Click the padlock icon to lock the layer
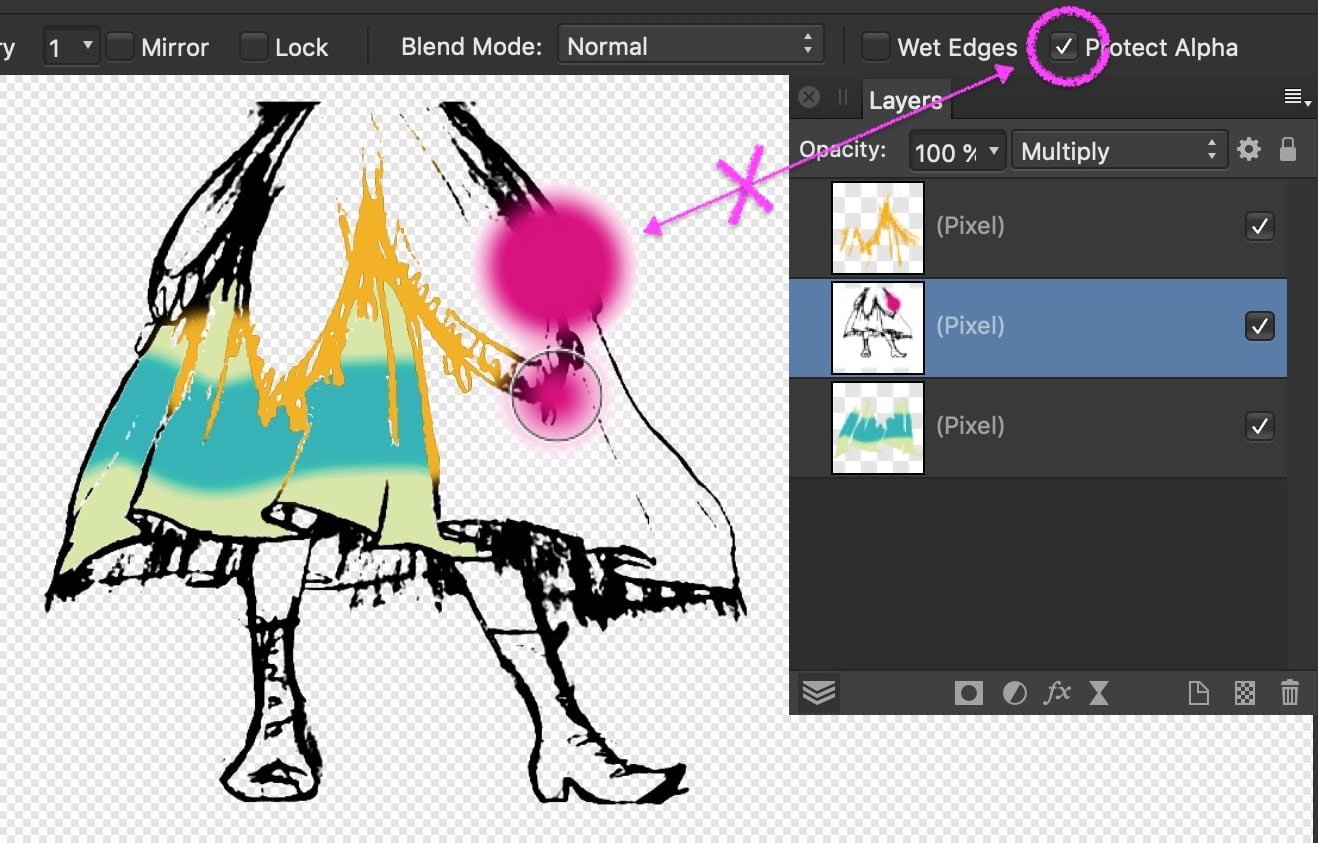Screen dimensions: 1318x843 (1288, 150)
